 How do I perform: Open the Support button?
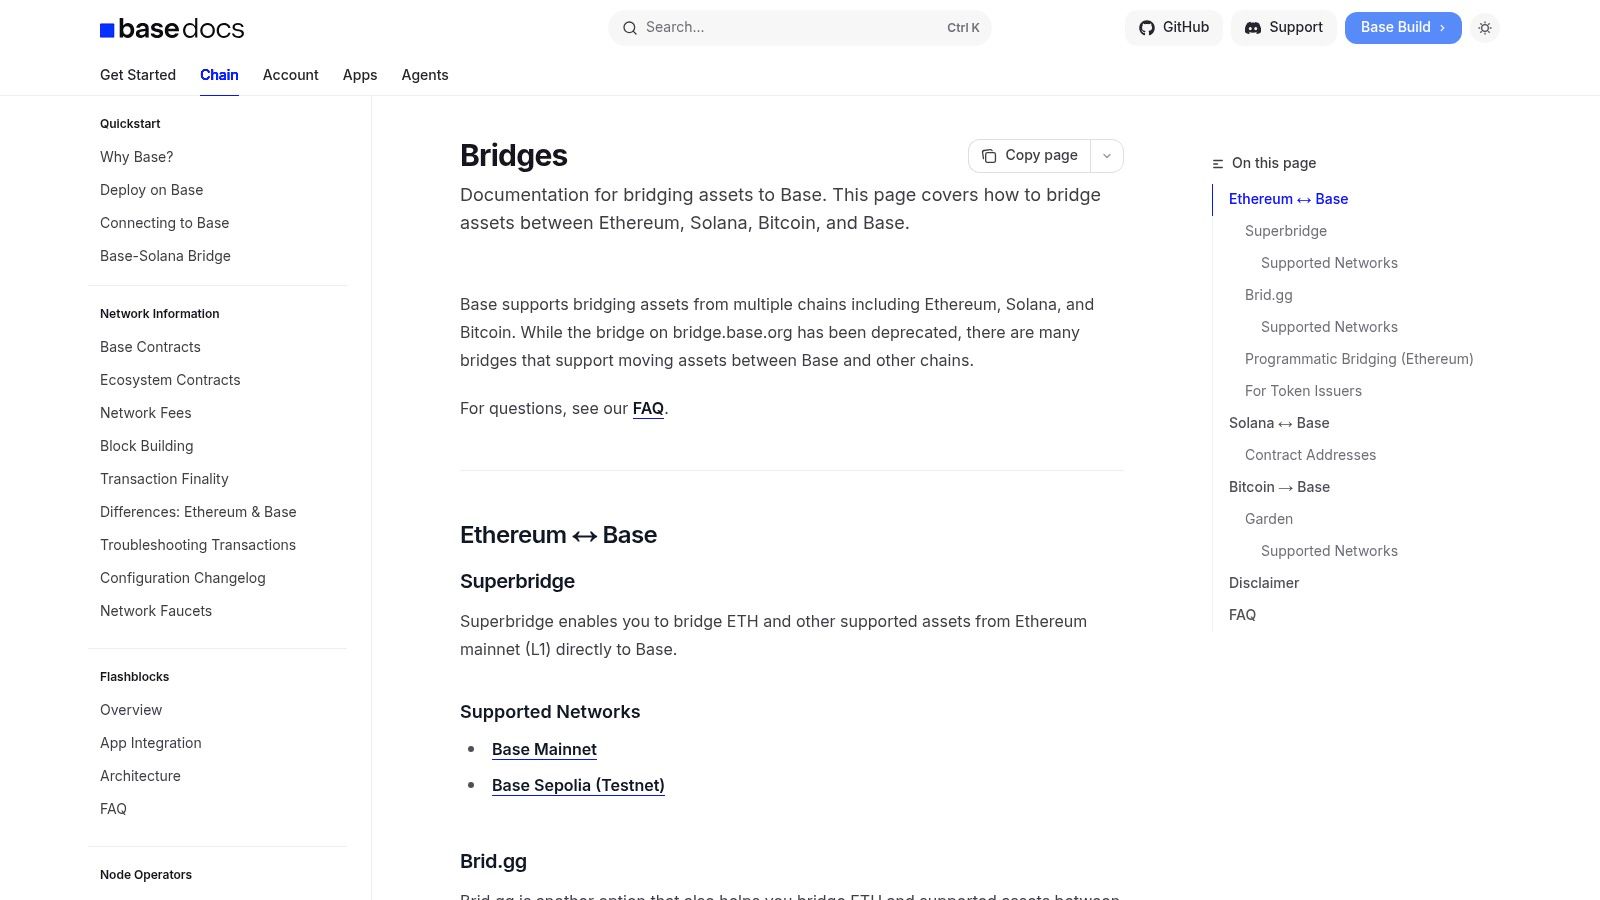pyautogui.click(x=1284, y=28)
